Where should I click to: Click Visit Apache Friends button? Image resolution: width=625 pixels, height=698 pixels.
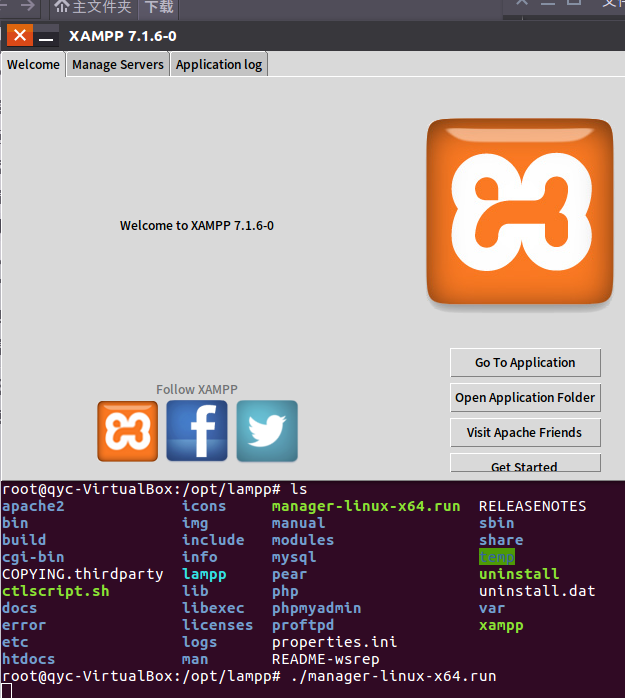click(525, 432)
